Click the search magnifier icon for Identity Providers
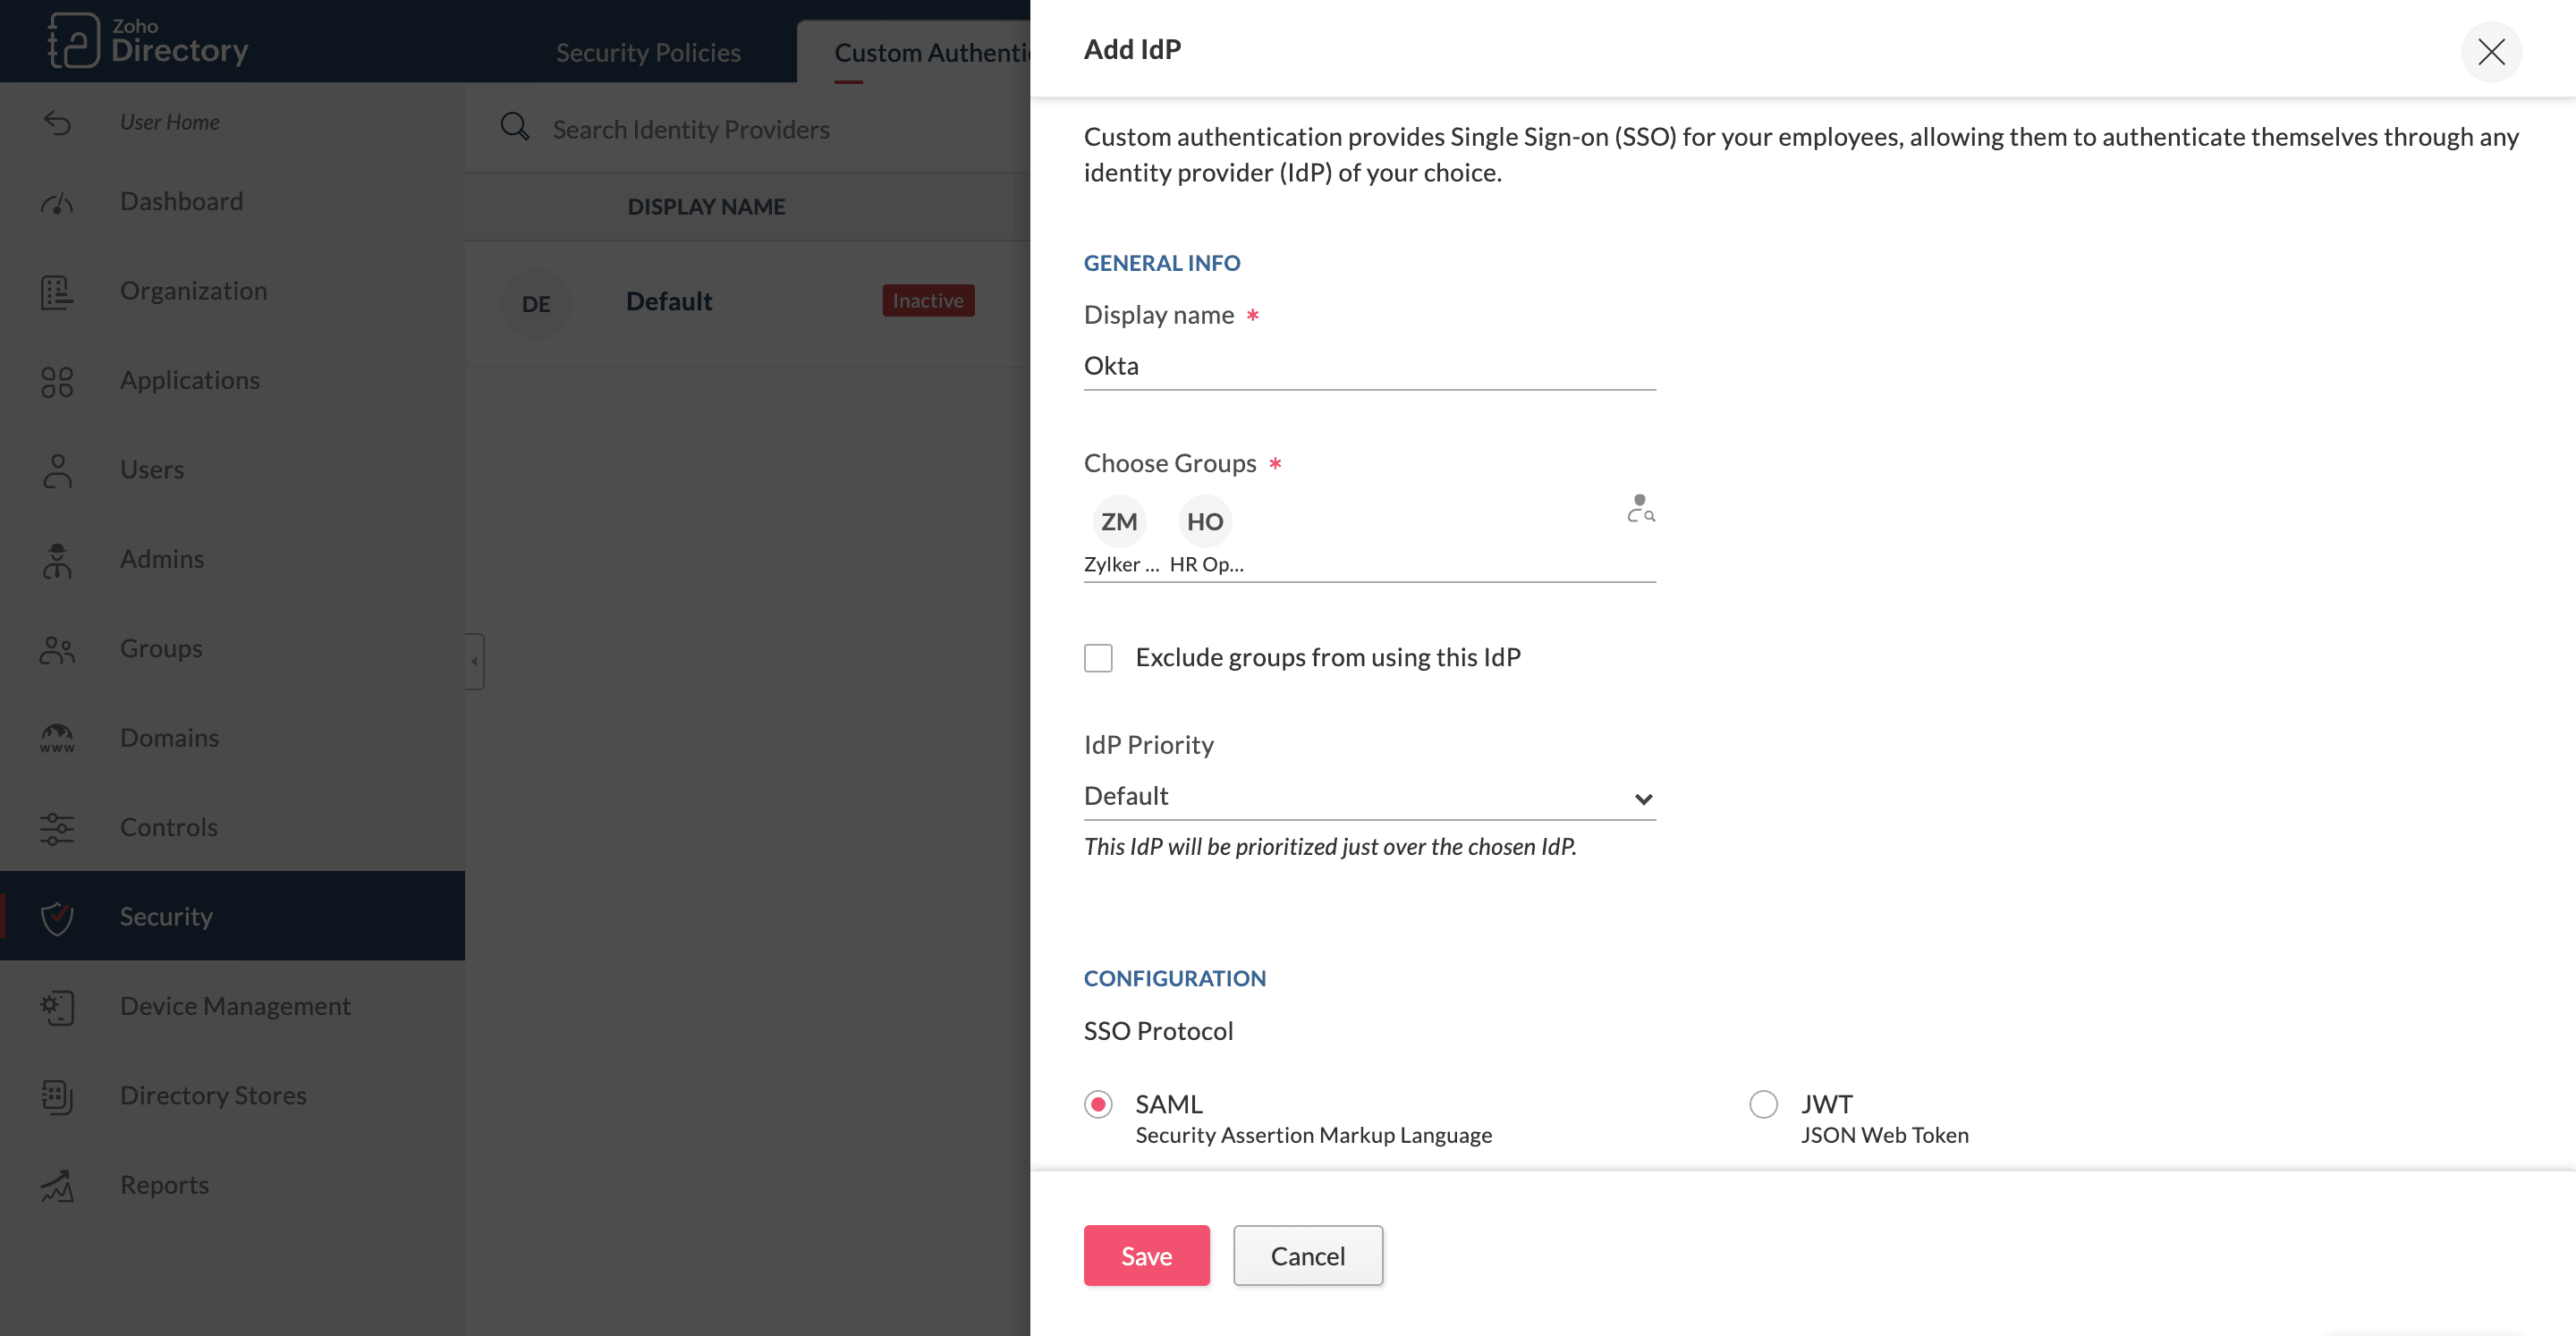The image size is (2576, 1336). point(515,127)
